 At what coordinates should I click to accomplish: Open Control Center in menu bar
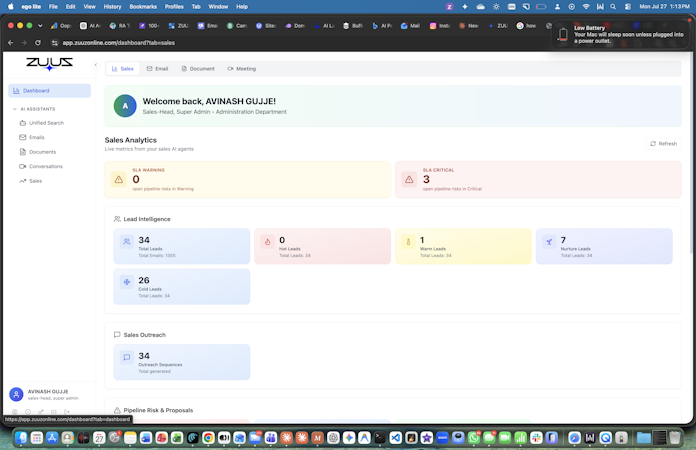pyautogui.click(x=628, y=7)
